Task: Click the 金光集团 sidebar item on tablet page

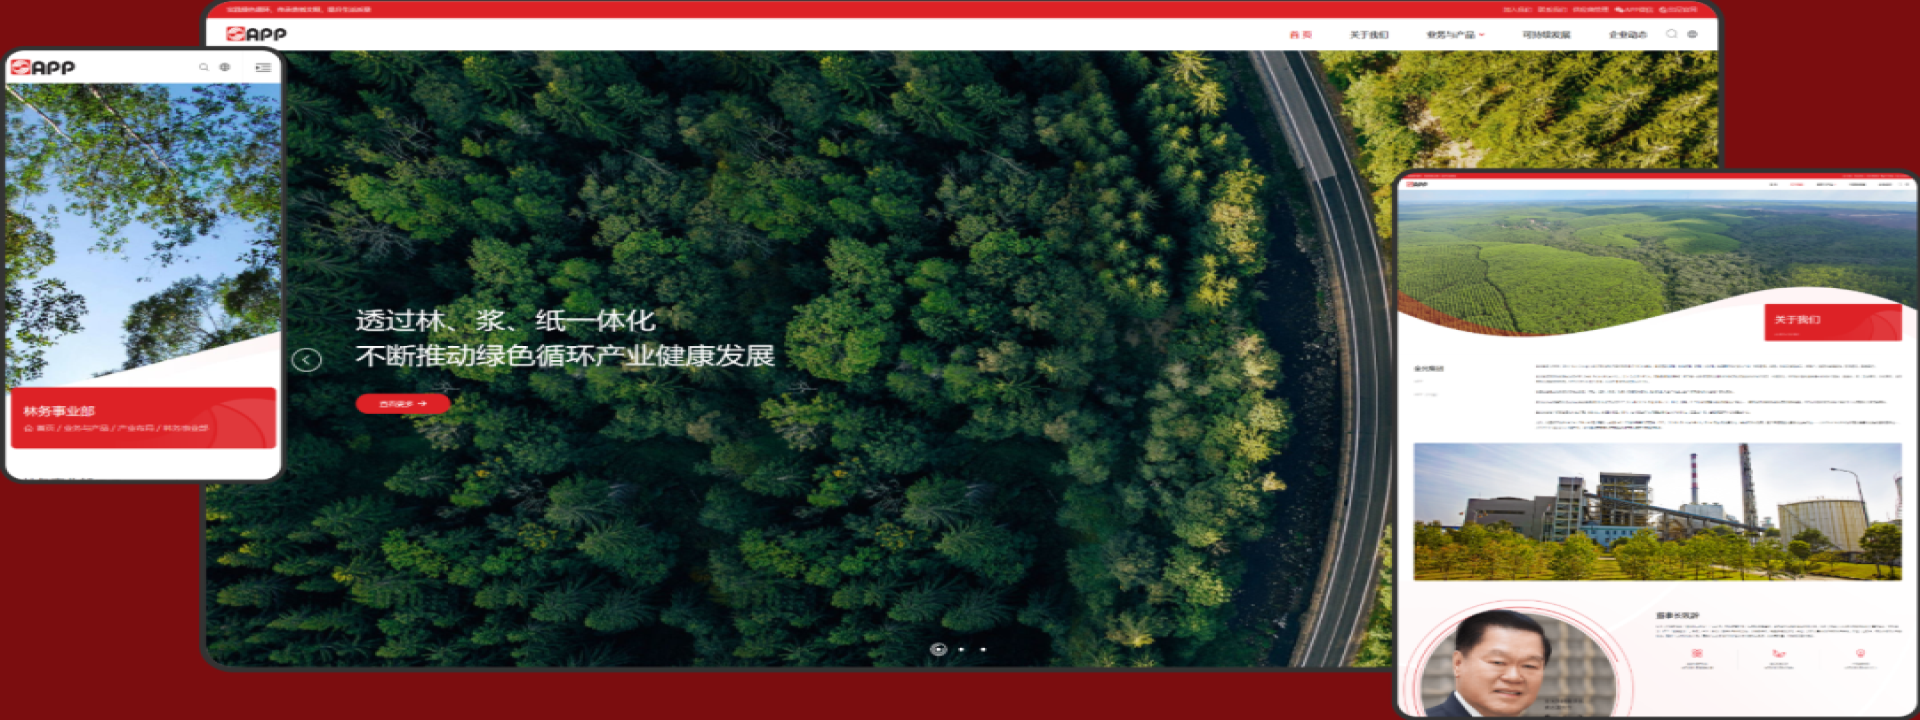Action: pos(1429,369)
